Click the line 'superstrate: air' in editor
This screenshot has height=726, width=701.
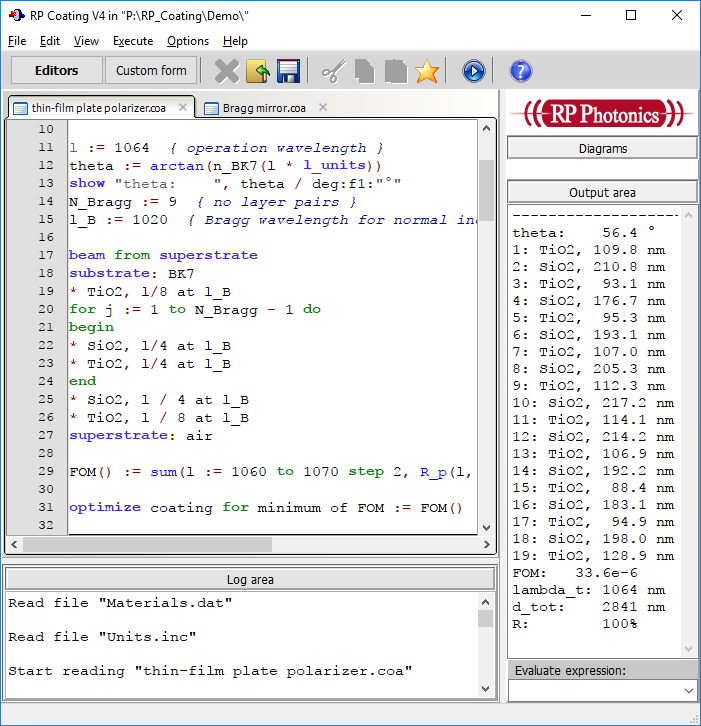(x=141, y=435)
